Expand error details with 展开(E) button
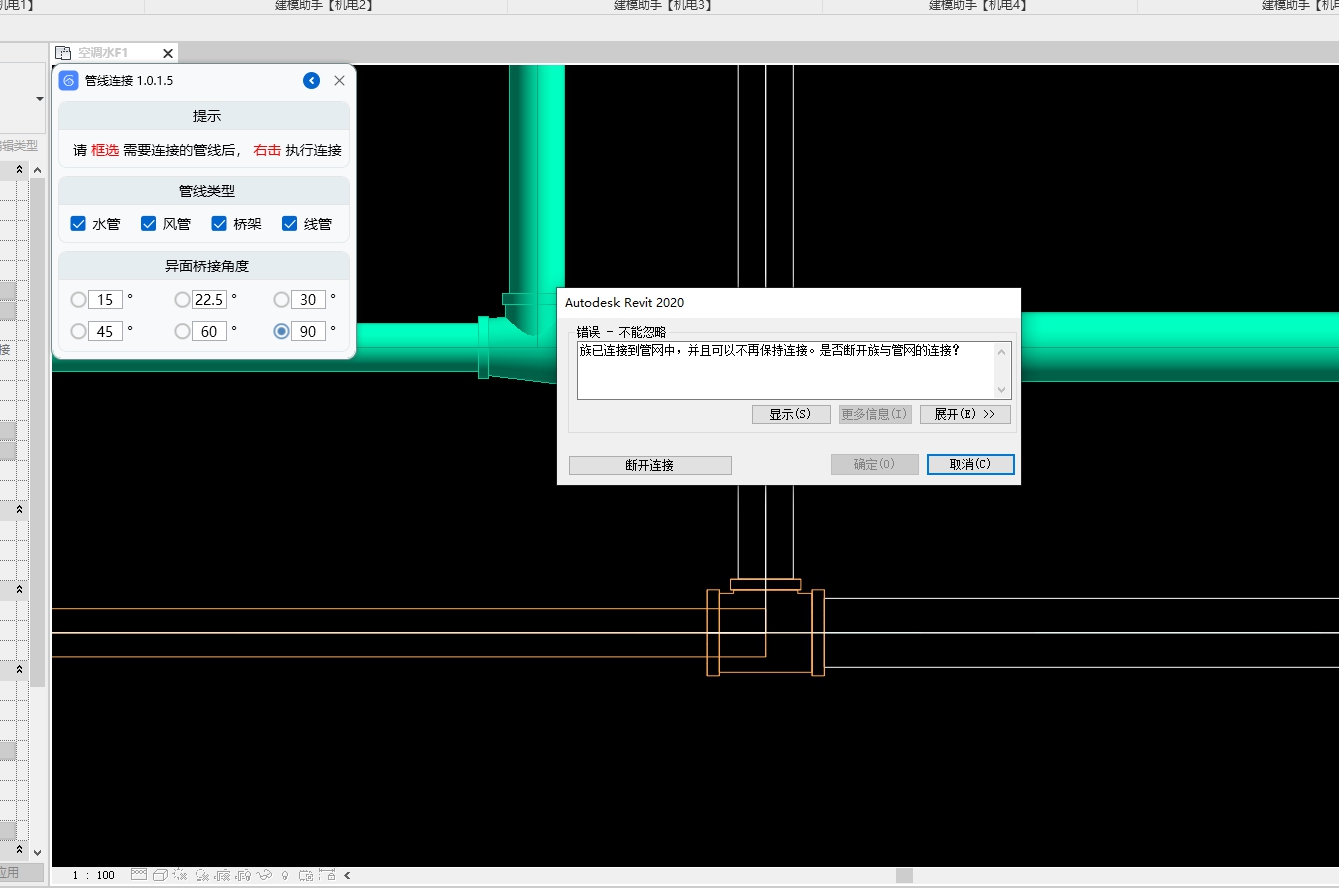The height and width of the screenshot is (888, 1339). [x=964, y=414]
